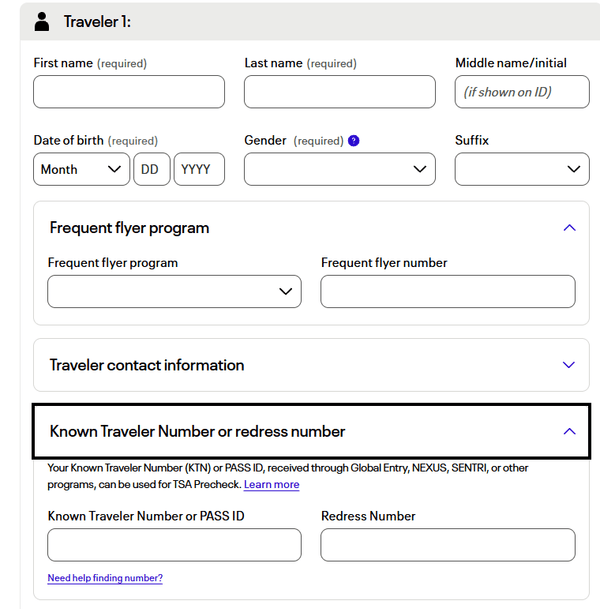Focus the Frequent flyer number field
Image resolution: width=600 pixels, height=609 pixels.
coord(447,292)
